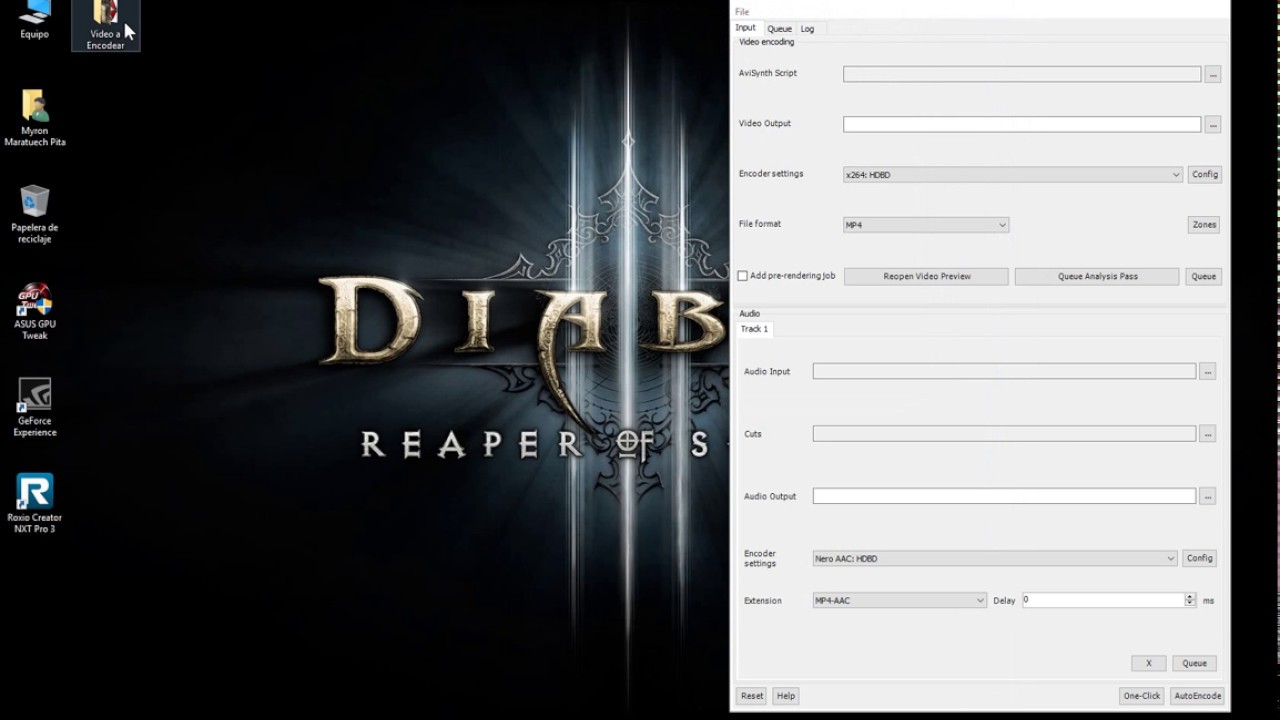Open the Equipo desktop icon
Image resolution: width=1280 pixels, height=720 pixels.
34,21
